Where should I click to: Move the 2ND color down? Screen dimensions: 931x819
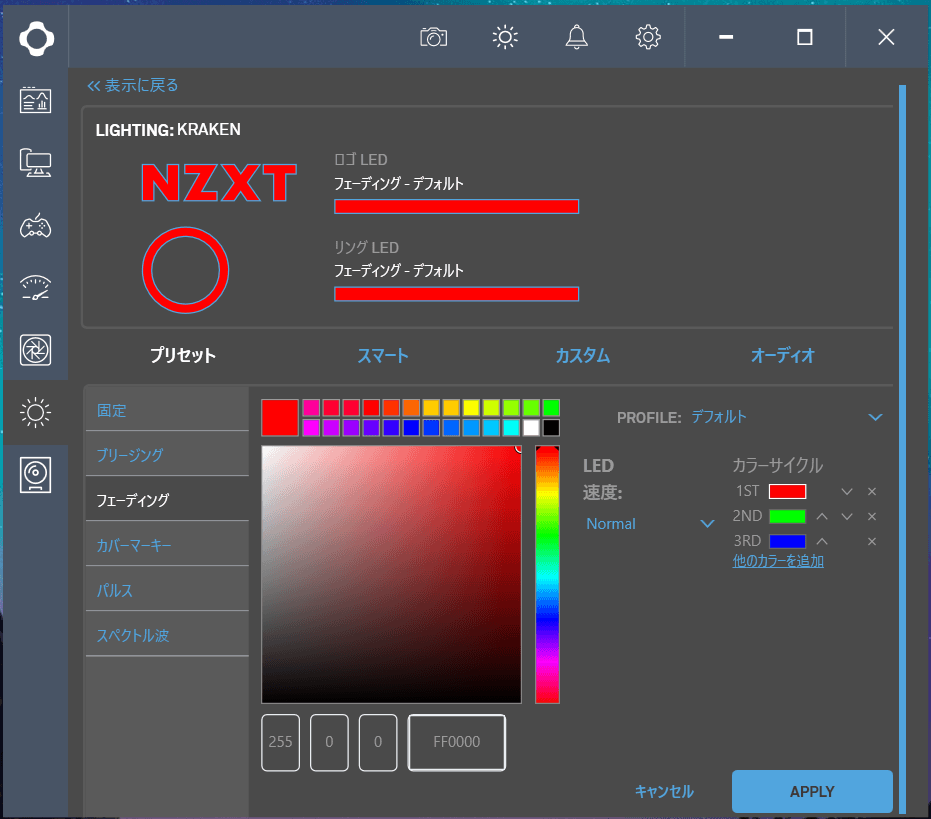point(847,517)
